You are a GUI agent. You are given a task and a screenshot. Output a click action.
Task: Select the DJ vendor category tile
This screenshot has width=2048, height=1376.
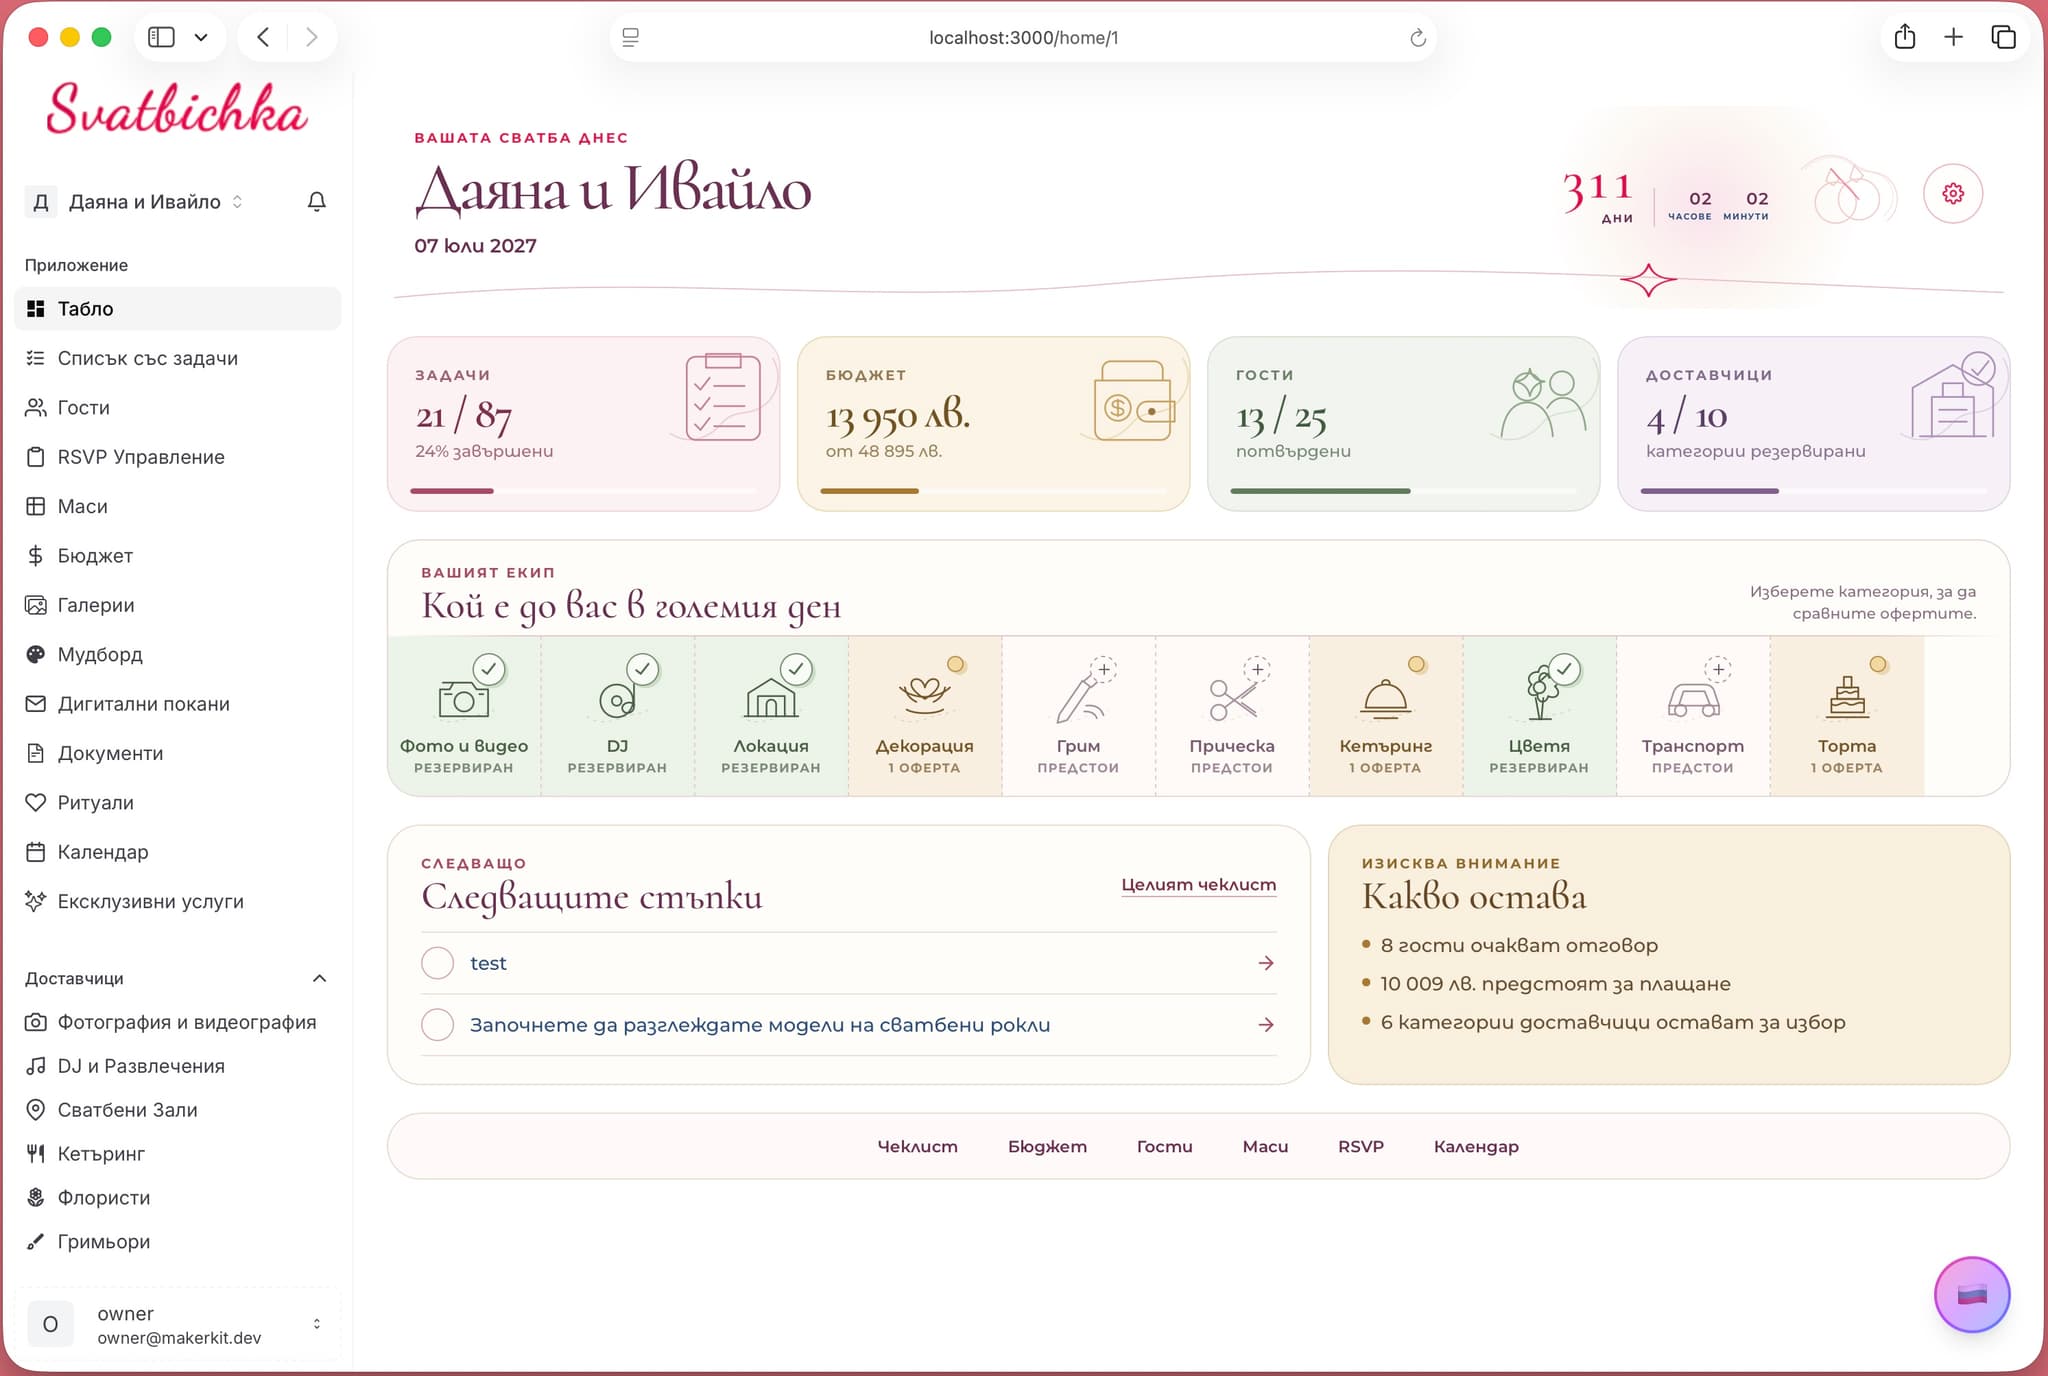click(x=617, y=716)
